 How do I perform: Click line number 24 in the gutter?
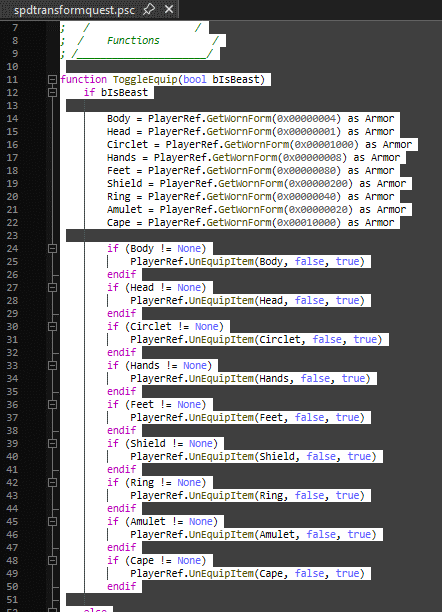point(12,249)
